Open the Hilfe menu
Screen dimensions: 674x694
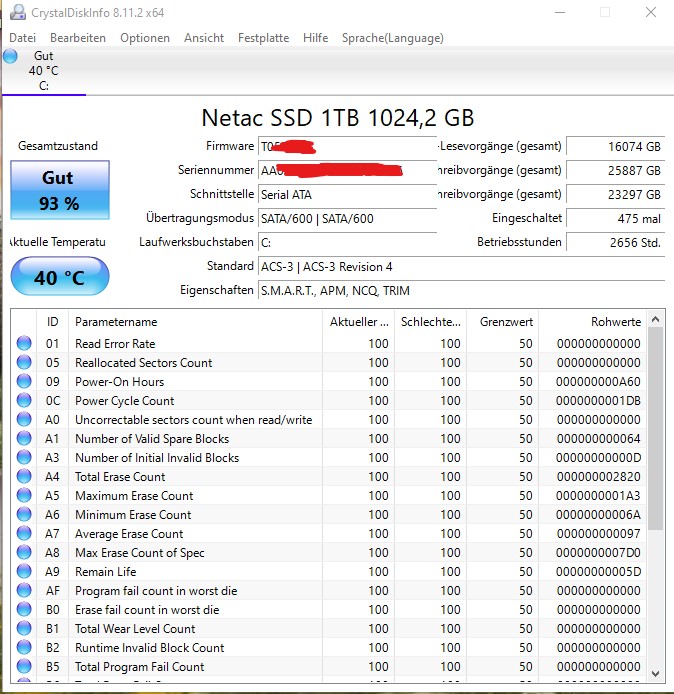coord(316,38)
